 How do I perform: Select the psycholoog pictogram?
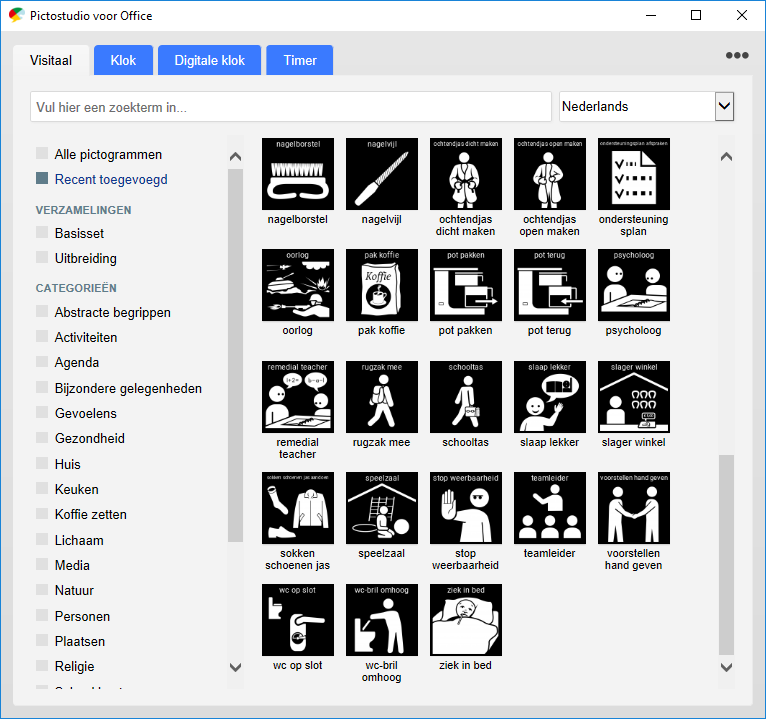[x=634, y=285]
